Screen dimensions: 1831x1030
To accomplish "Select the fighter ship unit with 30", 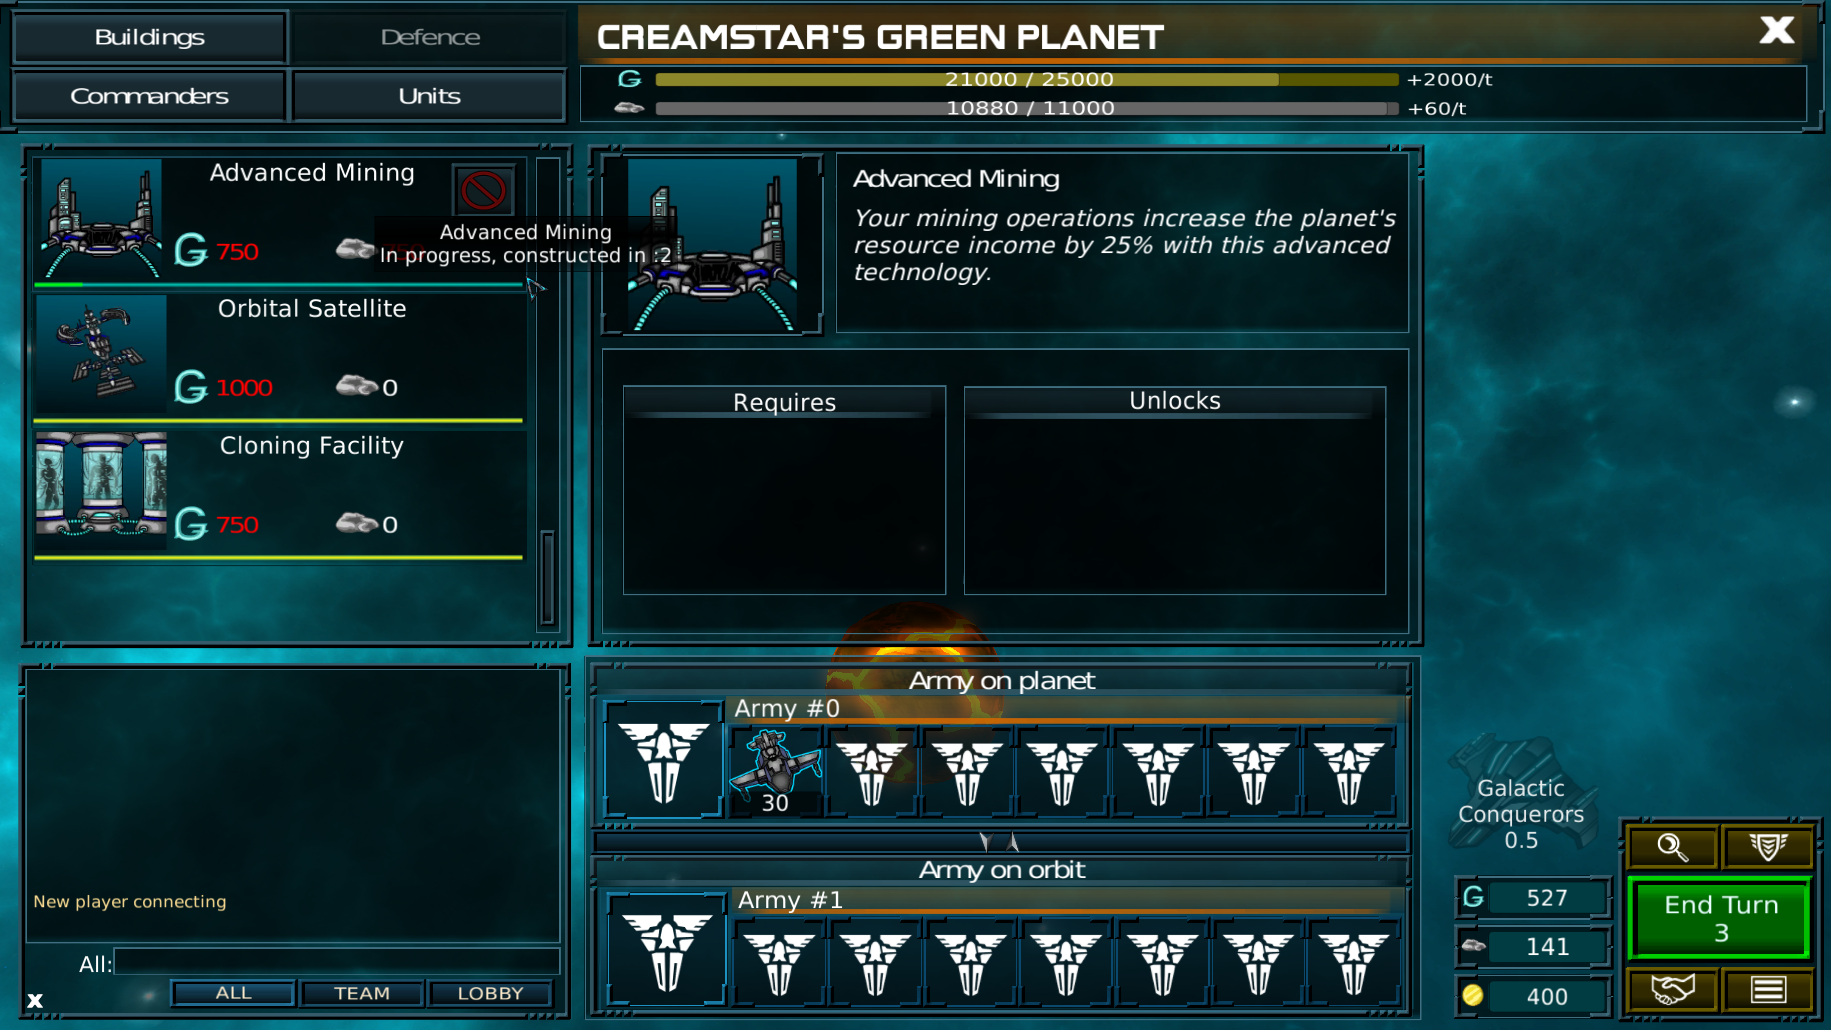I will pos(775,771).
